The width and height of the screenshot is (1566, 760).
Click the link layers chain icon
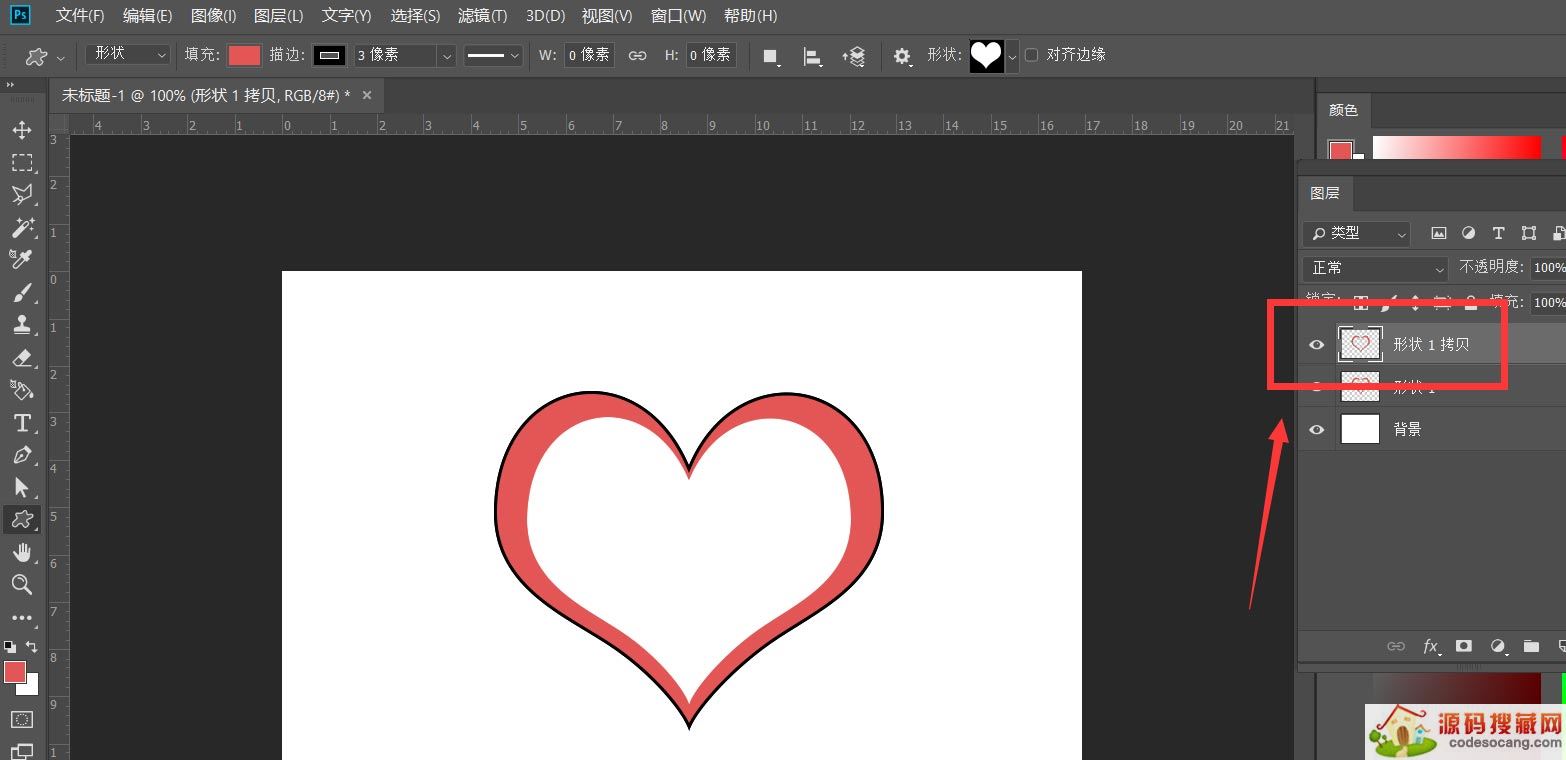[1396, 646]
